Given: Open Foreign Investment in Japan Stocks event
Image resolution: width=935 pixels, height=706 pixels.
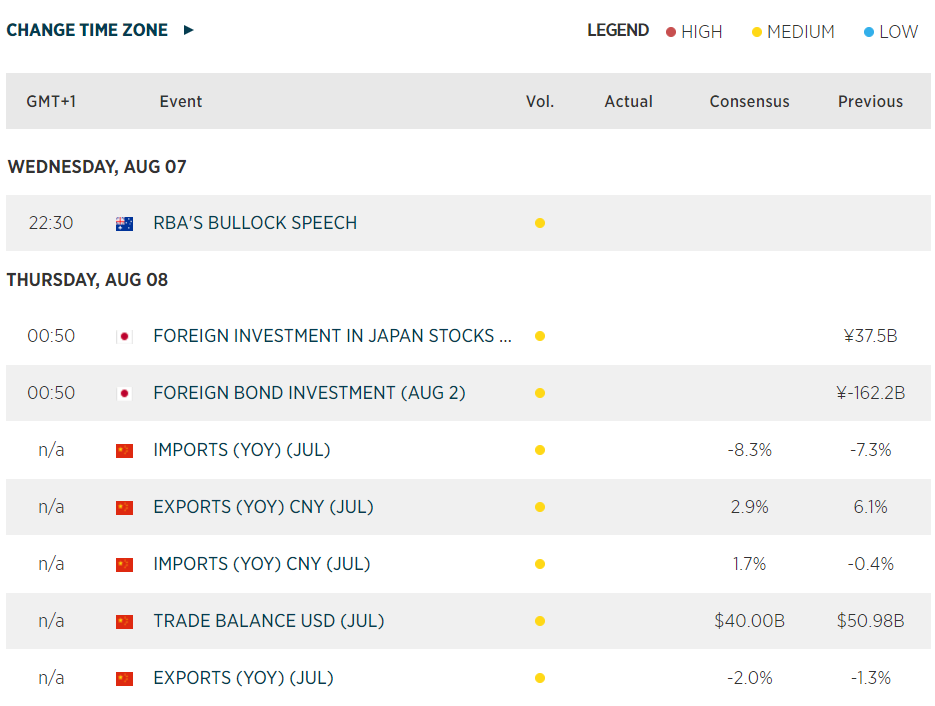Looking at the screenshot, I should tap(332, 336).
